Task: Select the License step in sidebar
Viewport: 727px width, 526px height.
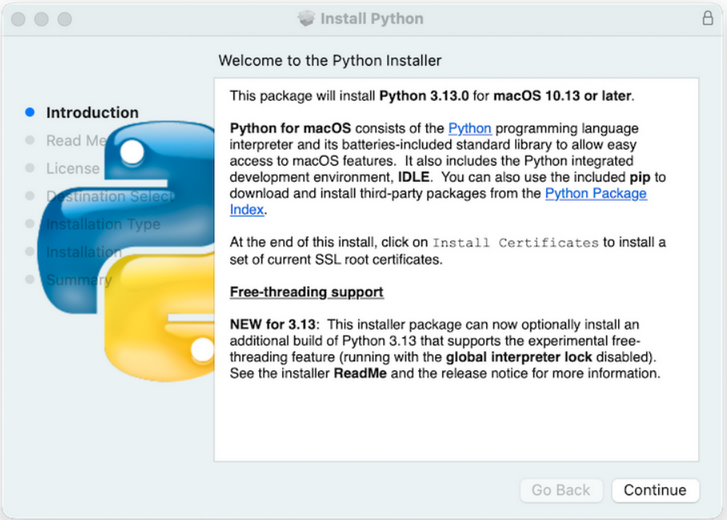Action: coord(73,168)
